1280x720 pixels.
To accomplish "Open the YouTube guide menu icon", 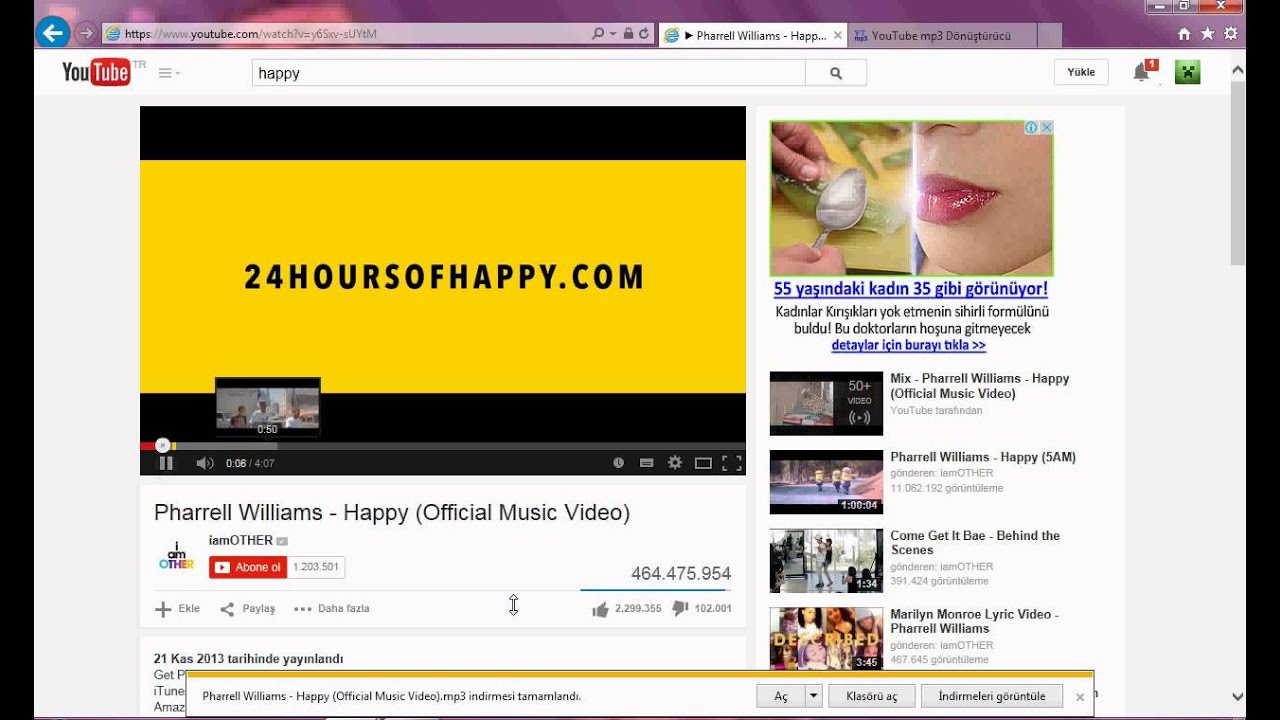I will pyautogui.click(x=168, y=73).
